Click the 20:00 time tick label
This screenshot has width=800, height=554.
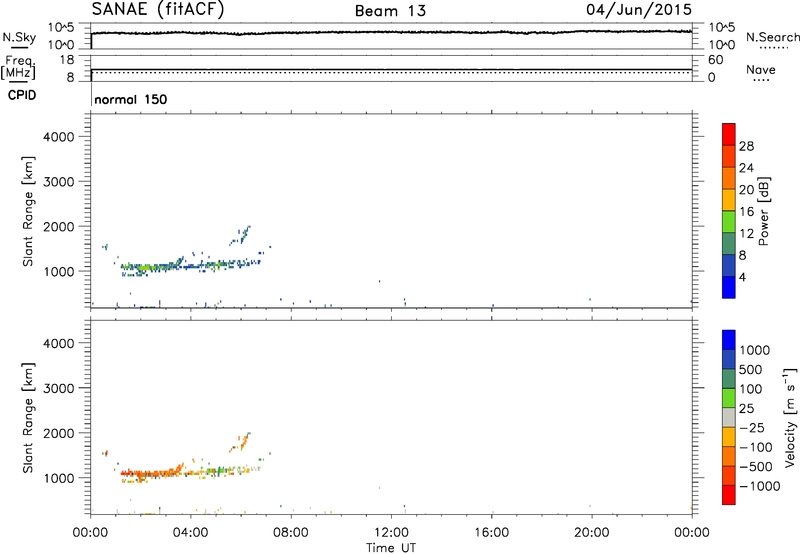591,533
